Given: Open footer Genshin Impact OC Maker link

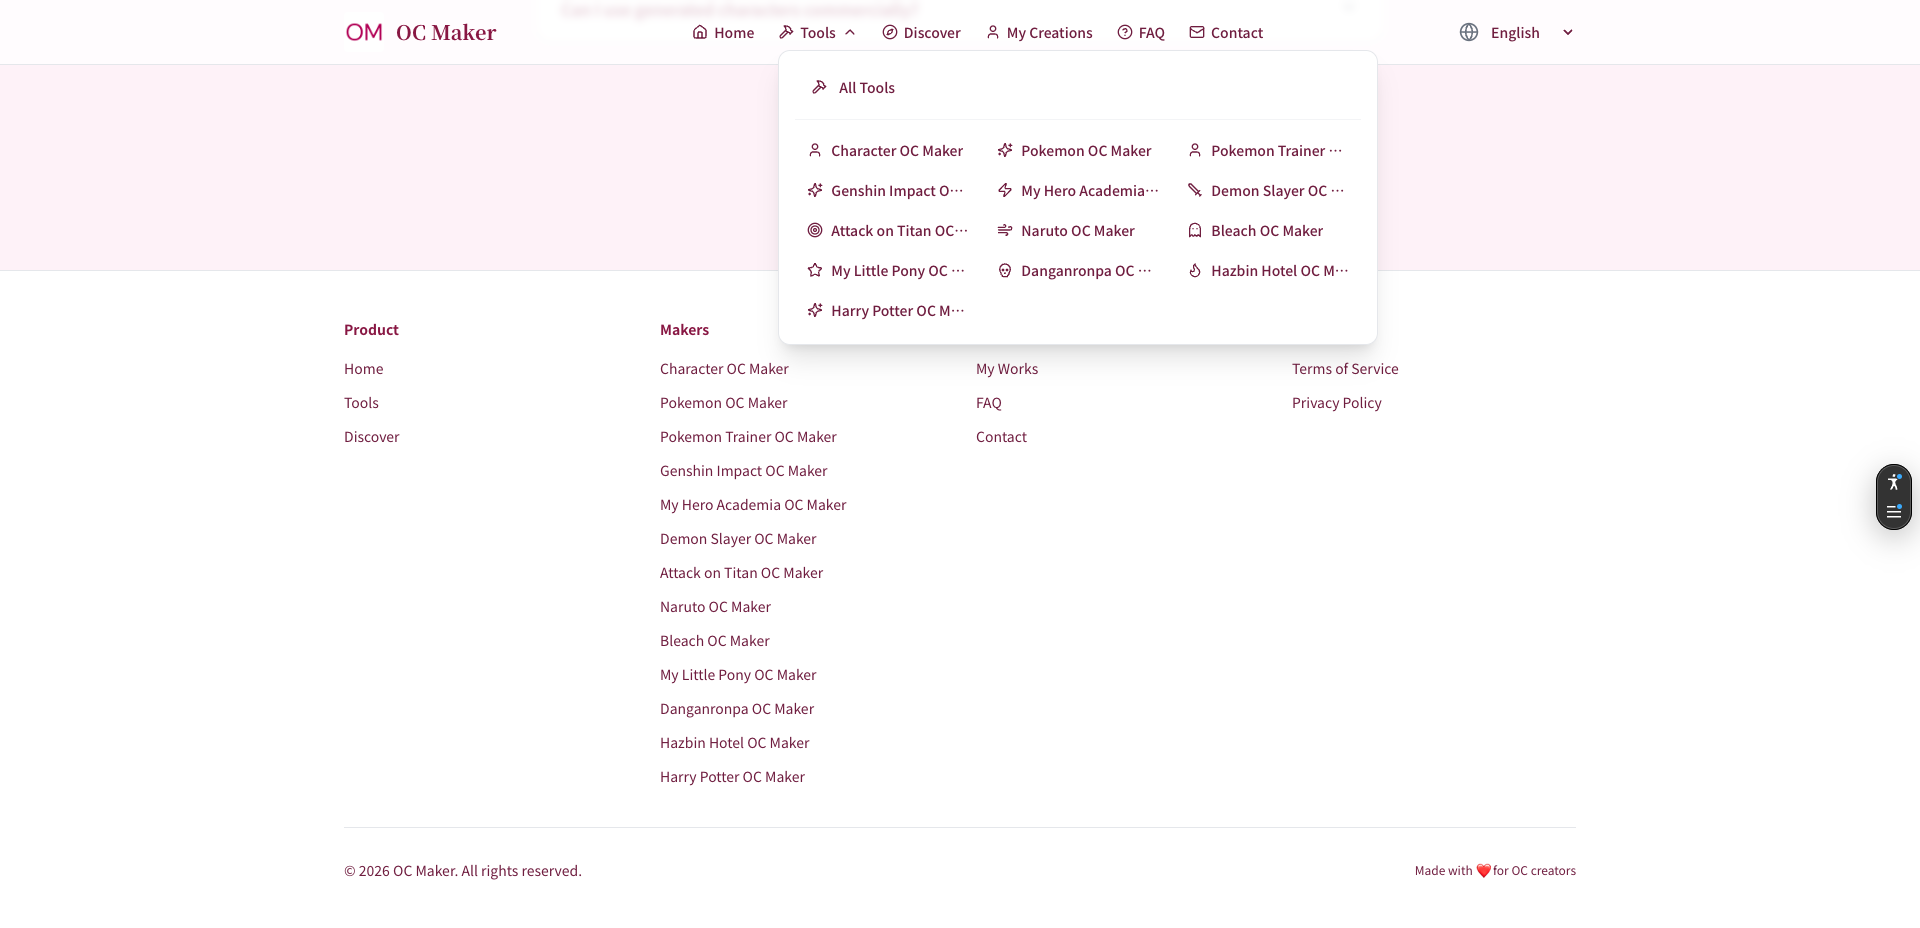Looking at the screenshot, I should [744, 470].
